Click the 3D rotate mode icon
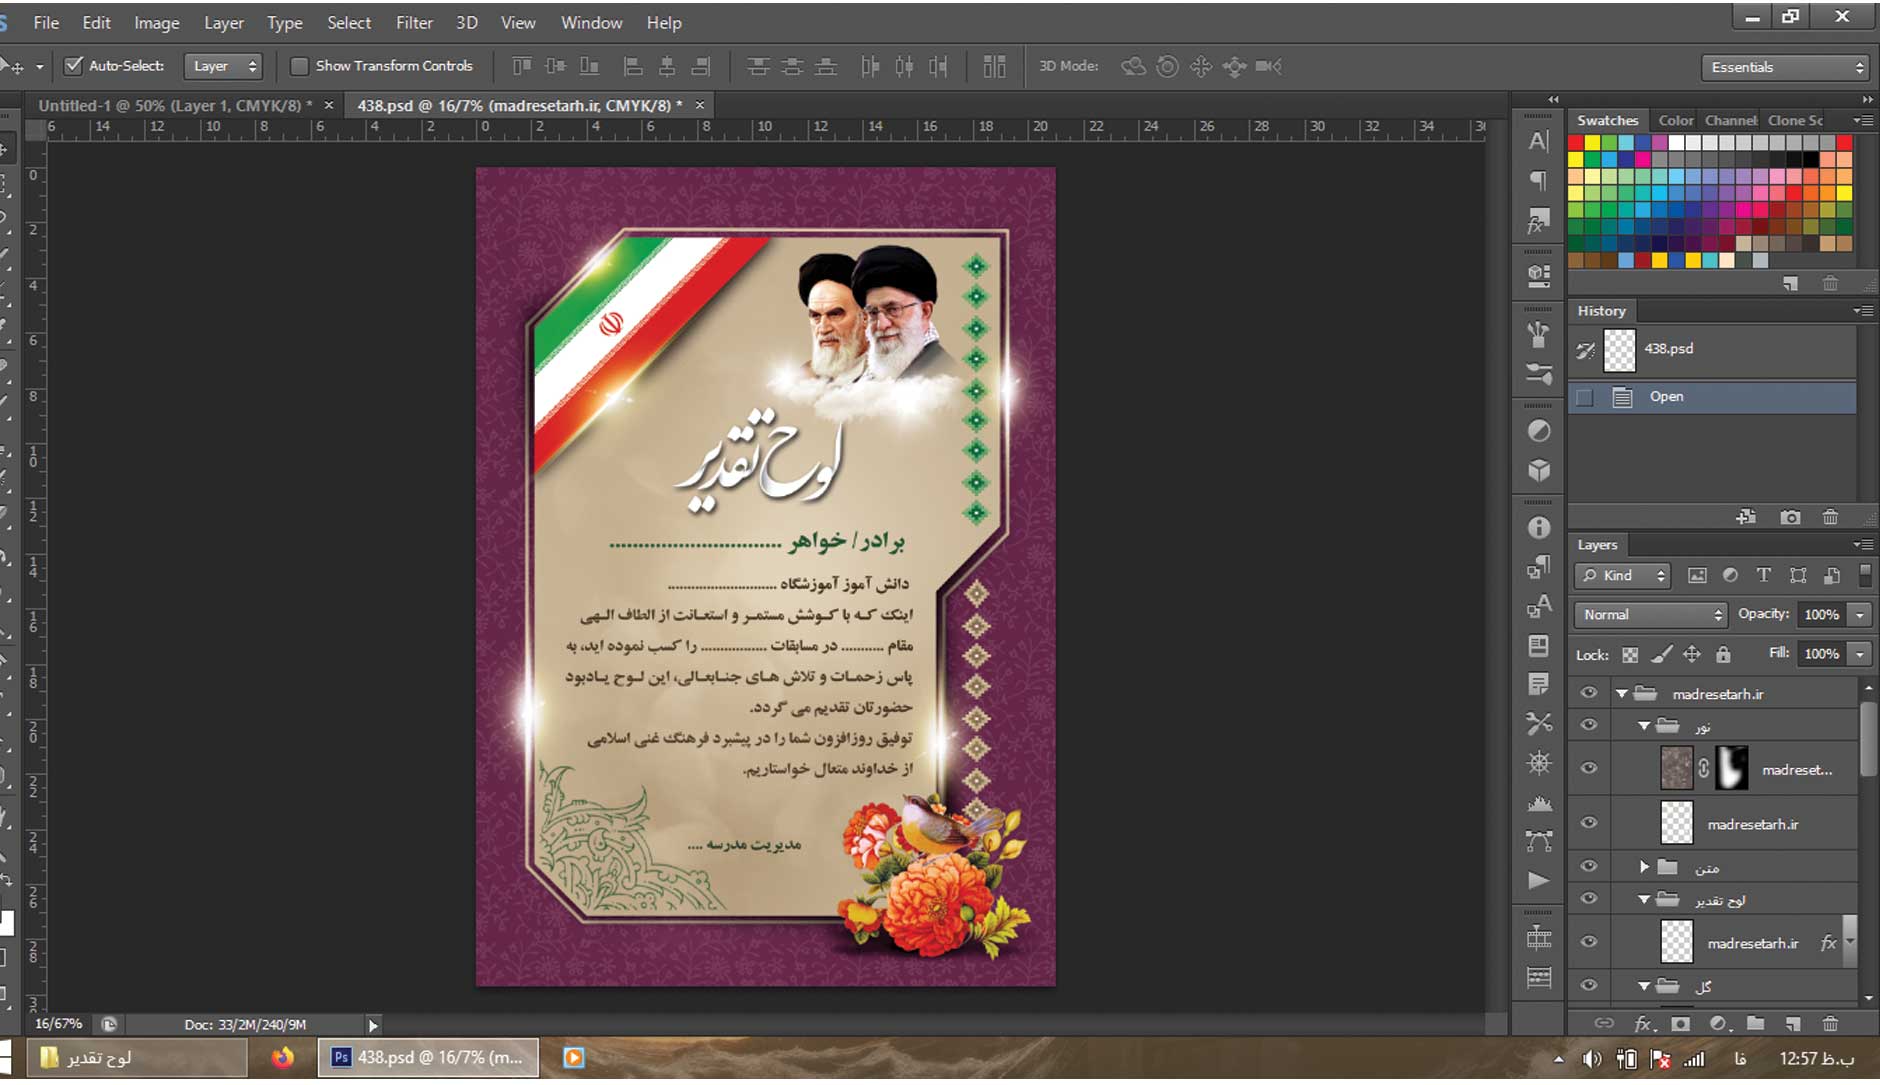Viewport: 1880px width, 1085px height. [1133, 66]
